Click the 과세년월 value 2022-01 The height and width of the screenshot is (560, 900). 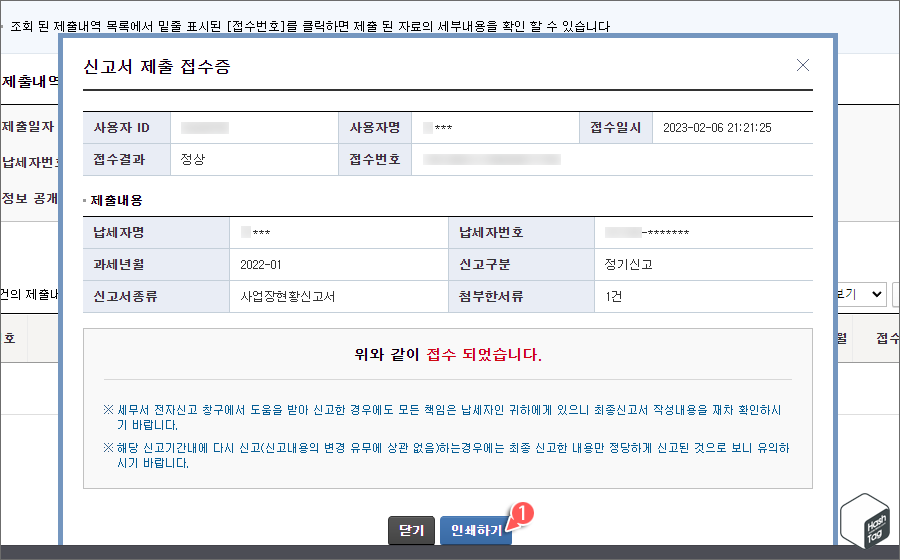click(x=261, y=265)
